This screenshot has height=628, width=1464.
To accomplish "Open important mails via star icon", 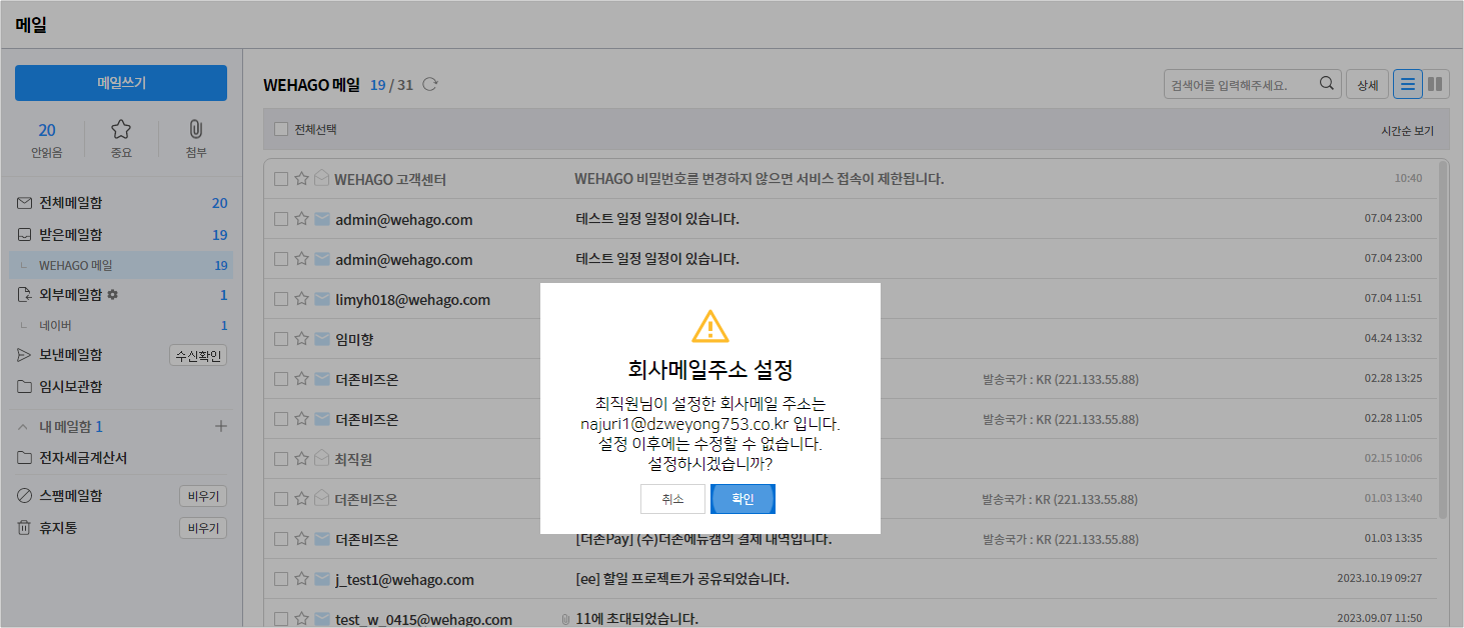I will (x=121, y=130).
